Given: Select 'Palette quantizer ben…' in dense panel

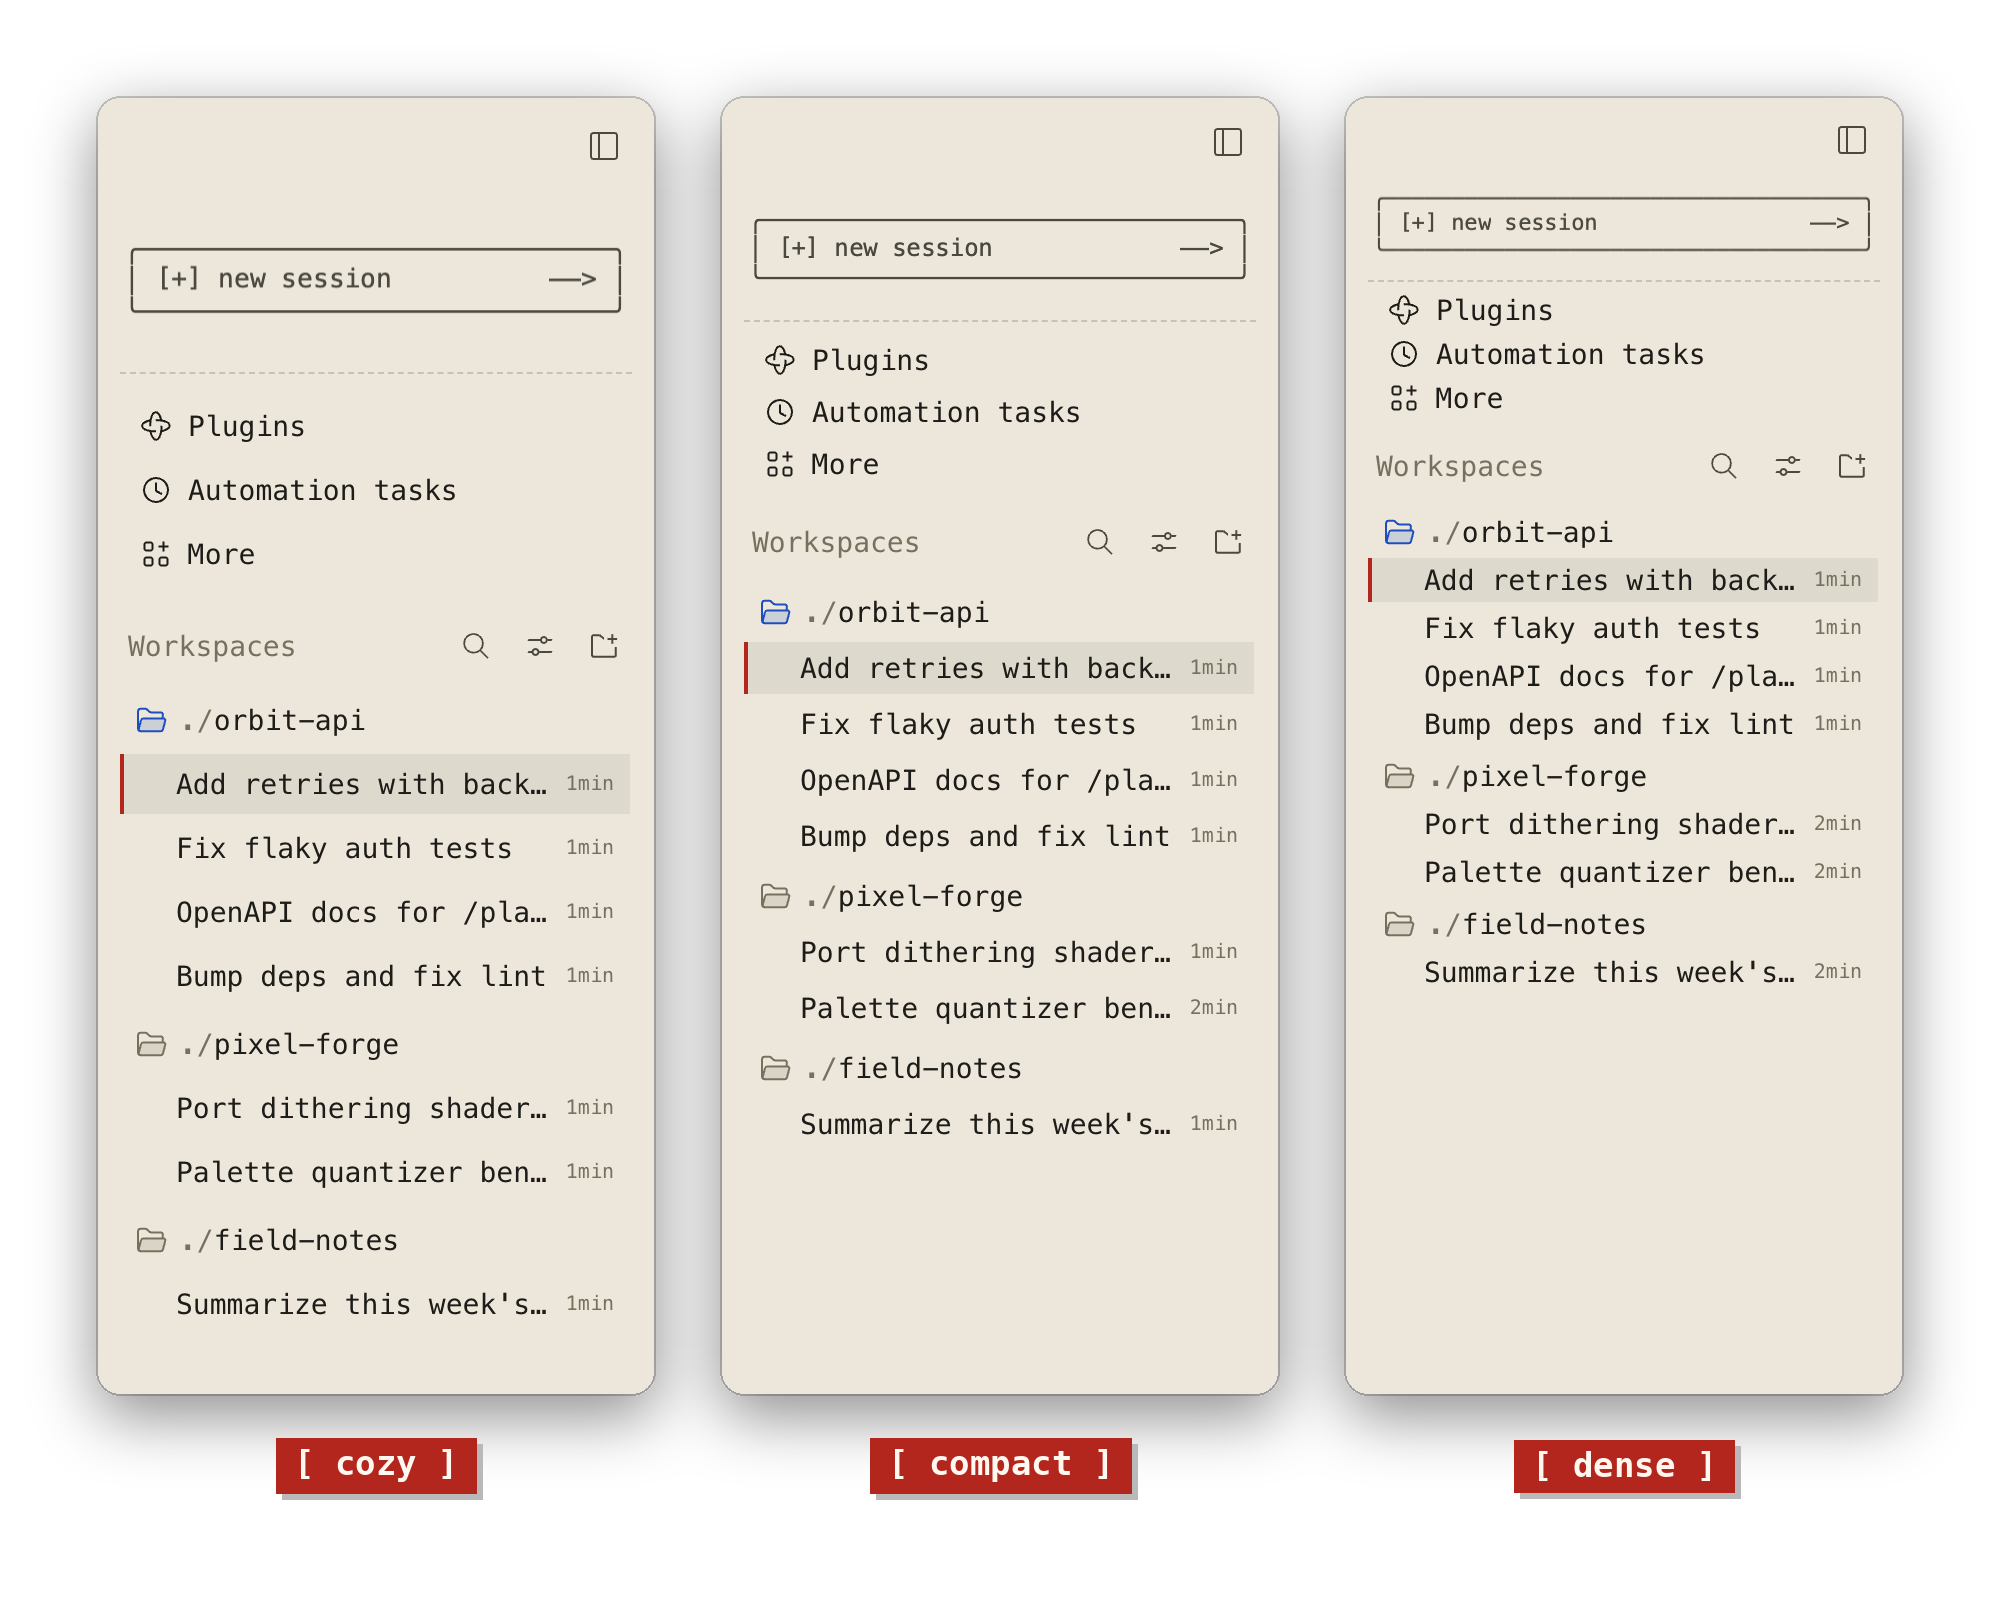Looking at the screenshot, I should tap(1624, 872).
